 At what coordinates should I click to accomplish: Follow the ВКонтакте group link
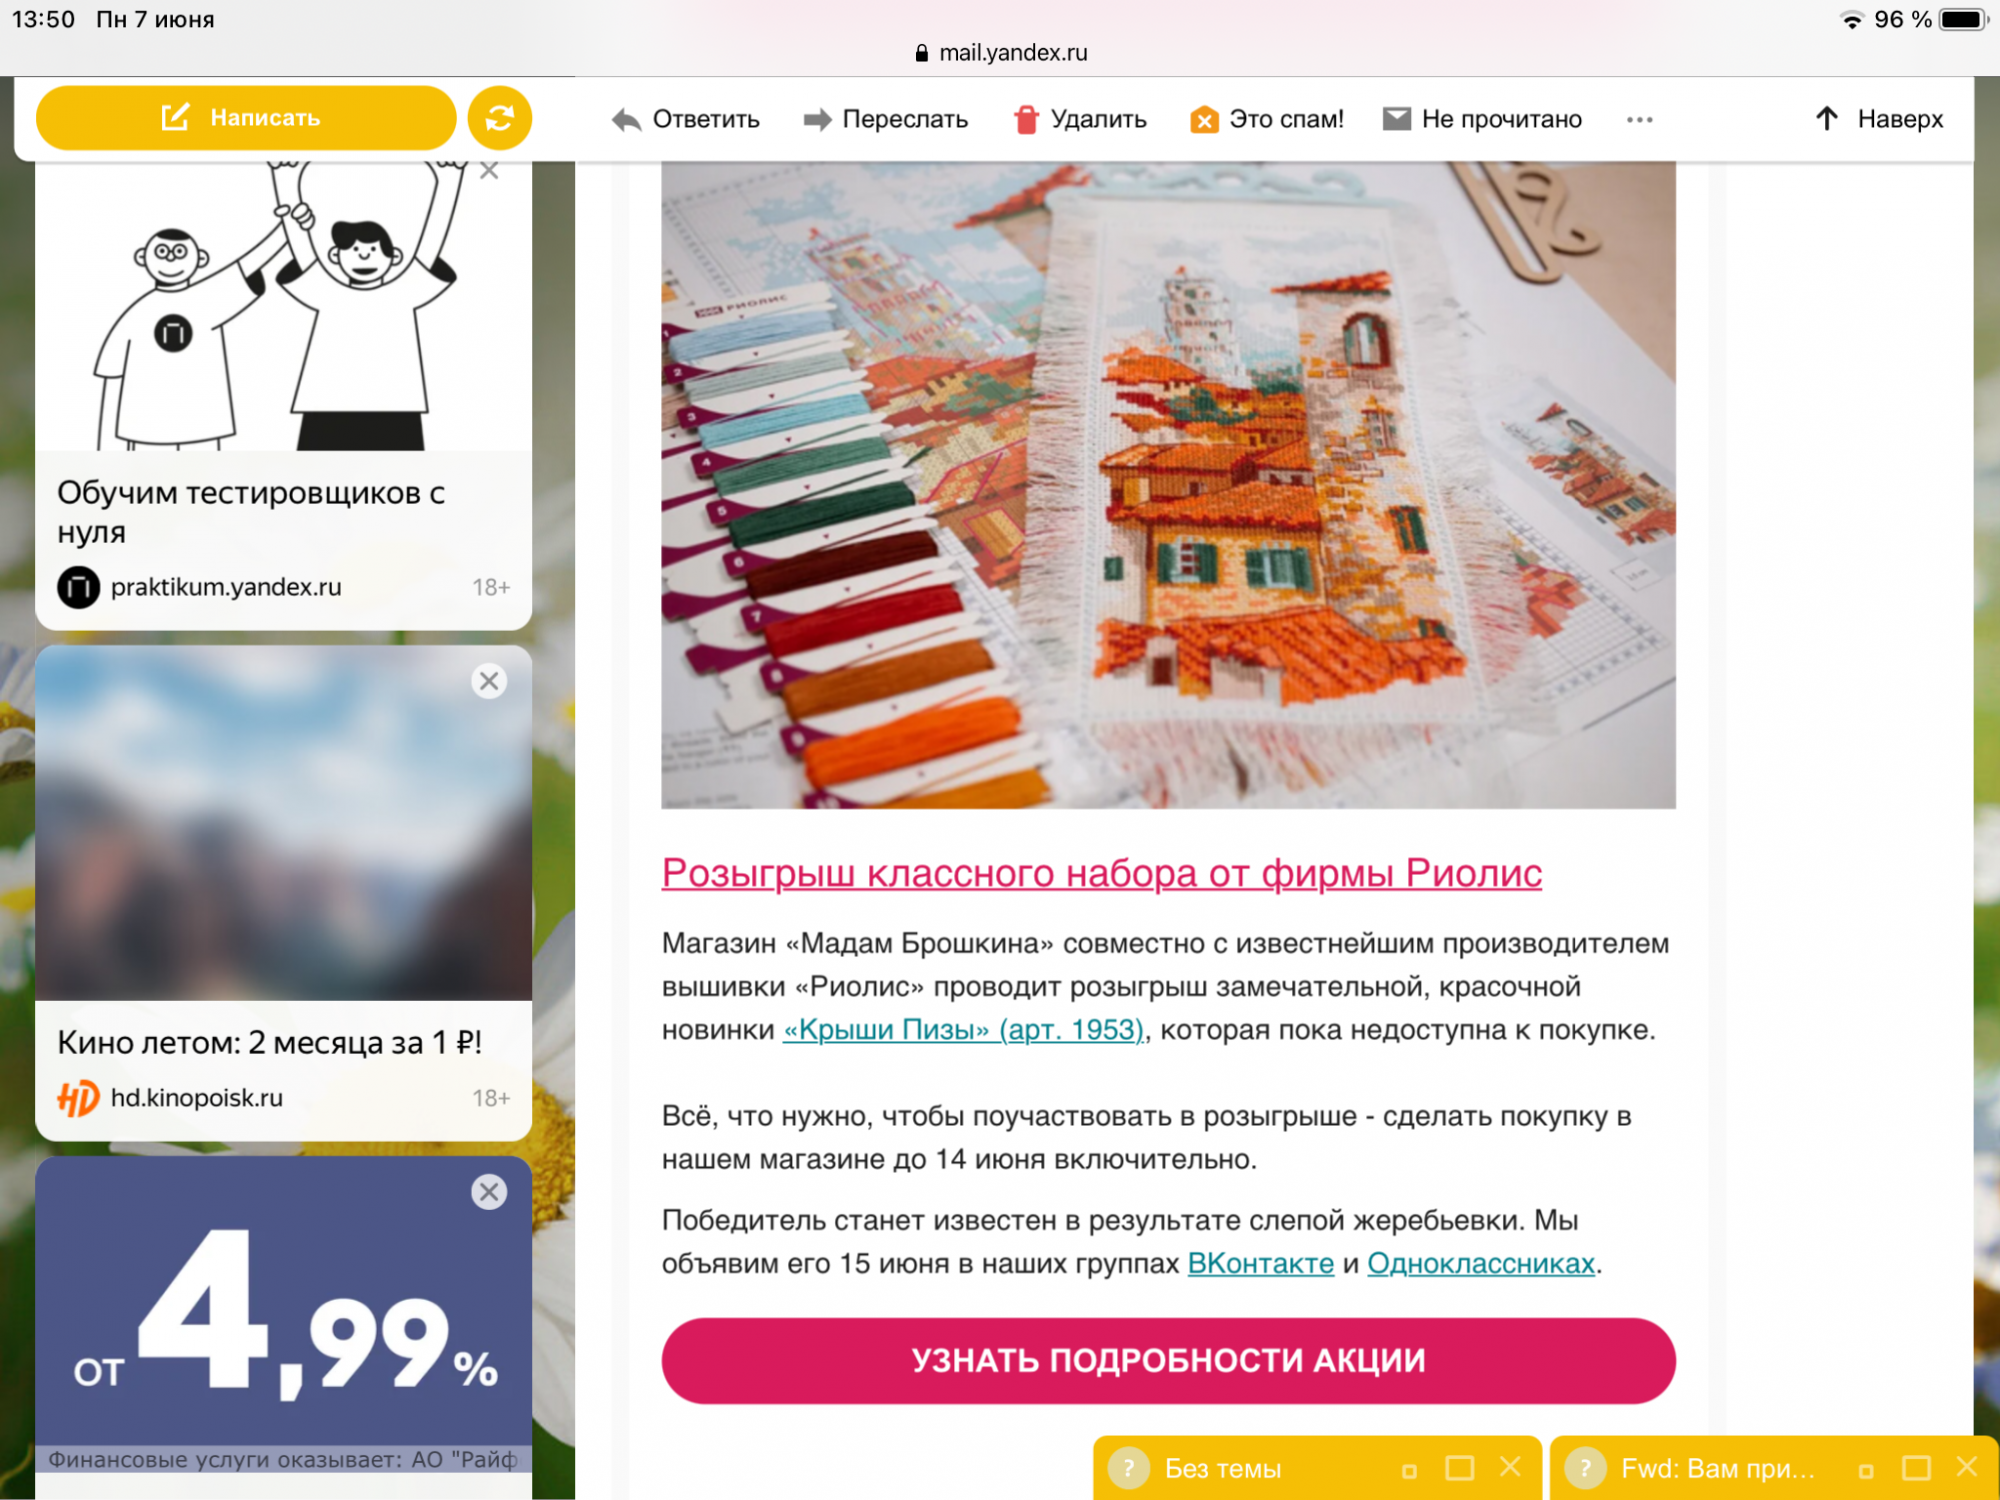(1261, 1263)
